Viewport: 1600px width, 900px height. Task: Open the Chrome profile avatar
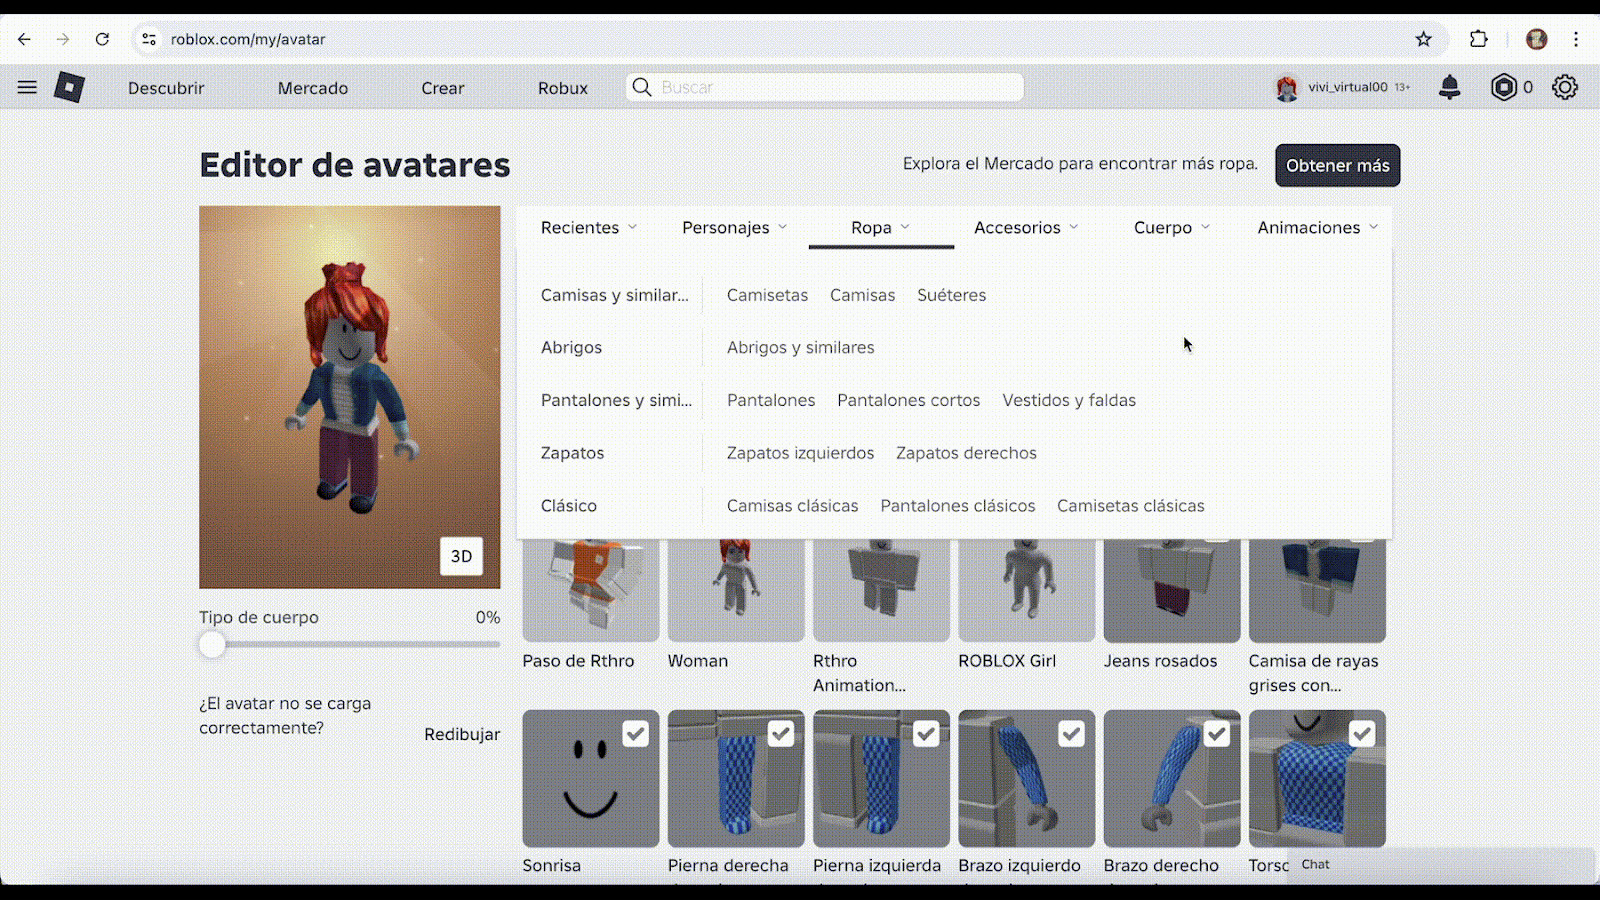pos(1537,39)
